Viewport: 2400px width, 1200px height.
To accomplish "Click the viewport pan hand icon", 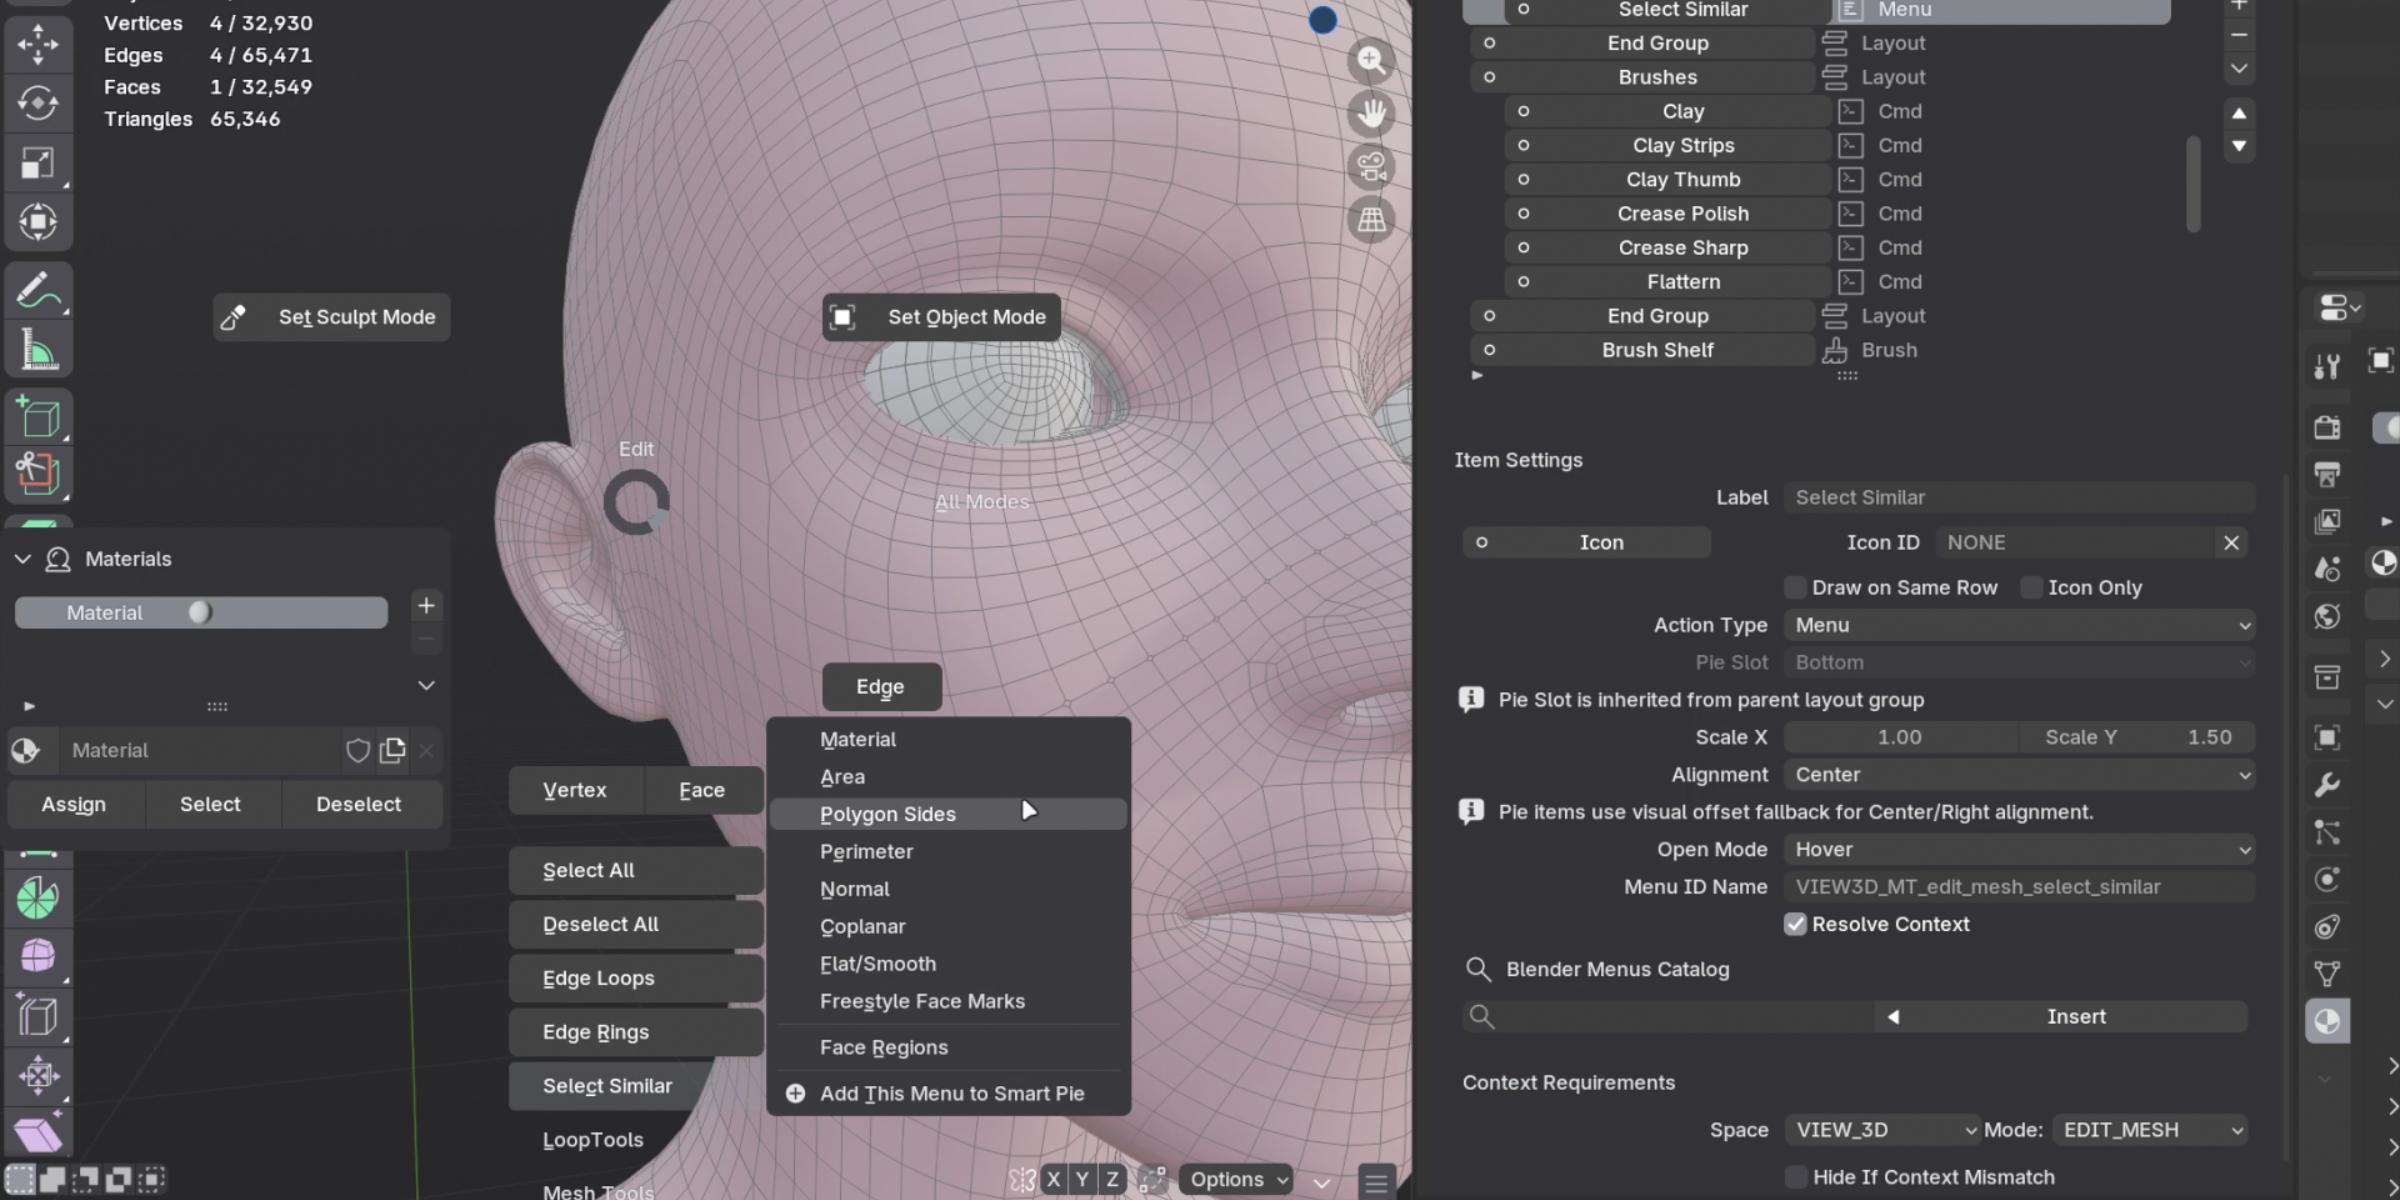I will 1371,114.
